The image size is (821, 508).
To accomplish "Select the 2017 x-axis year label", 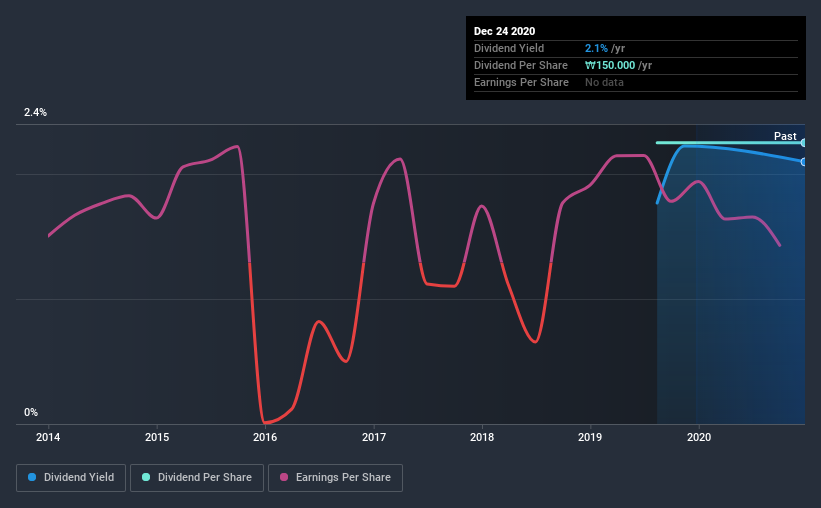I will [374, 437].
